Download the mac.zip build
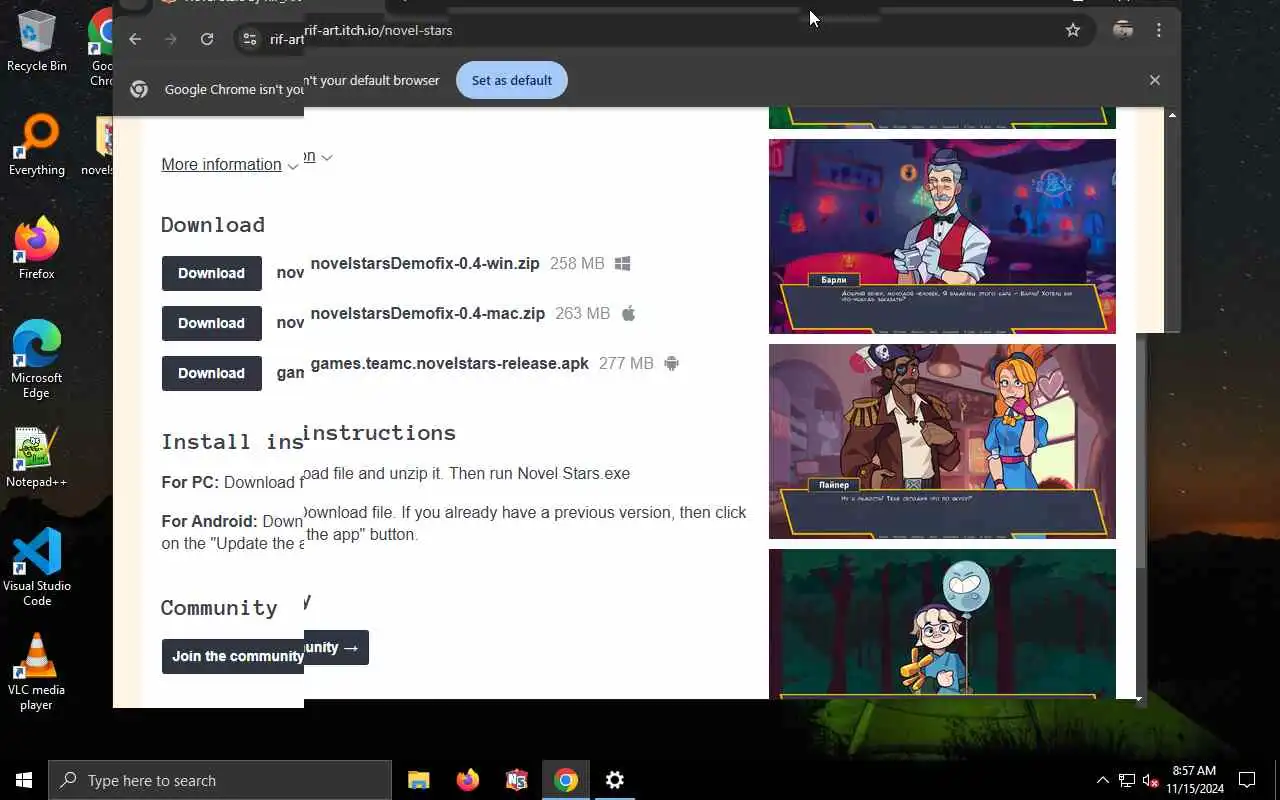Screen dimensions: 1280x800 click(211, 323)
